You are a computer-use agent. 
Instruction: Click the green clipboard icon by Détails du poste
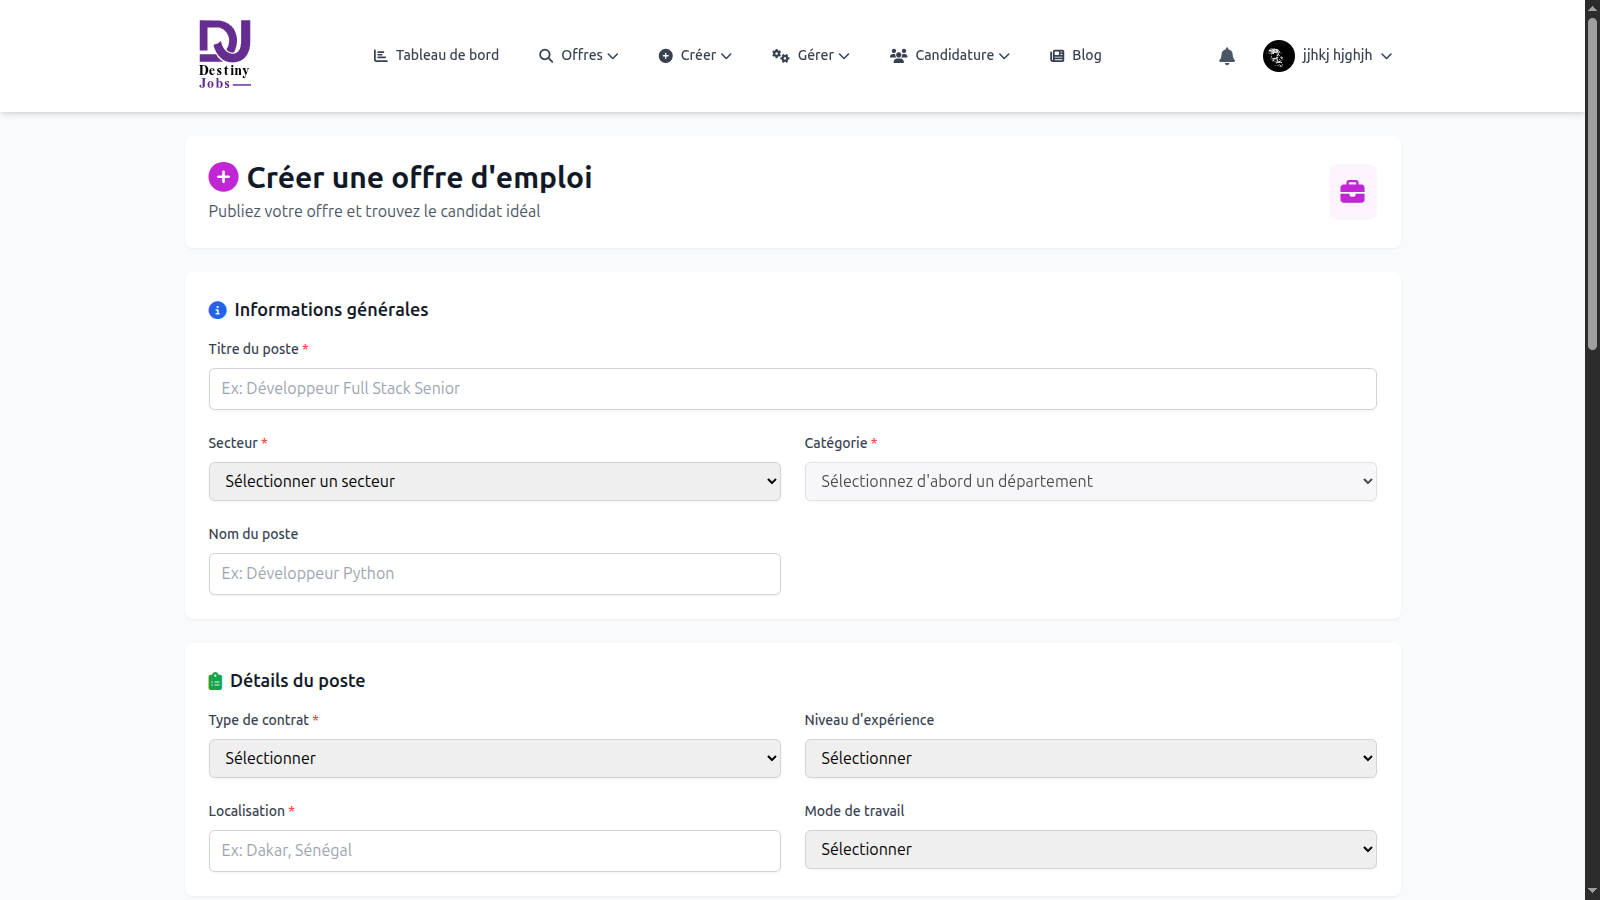[215, 681]
